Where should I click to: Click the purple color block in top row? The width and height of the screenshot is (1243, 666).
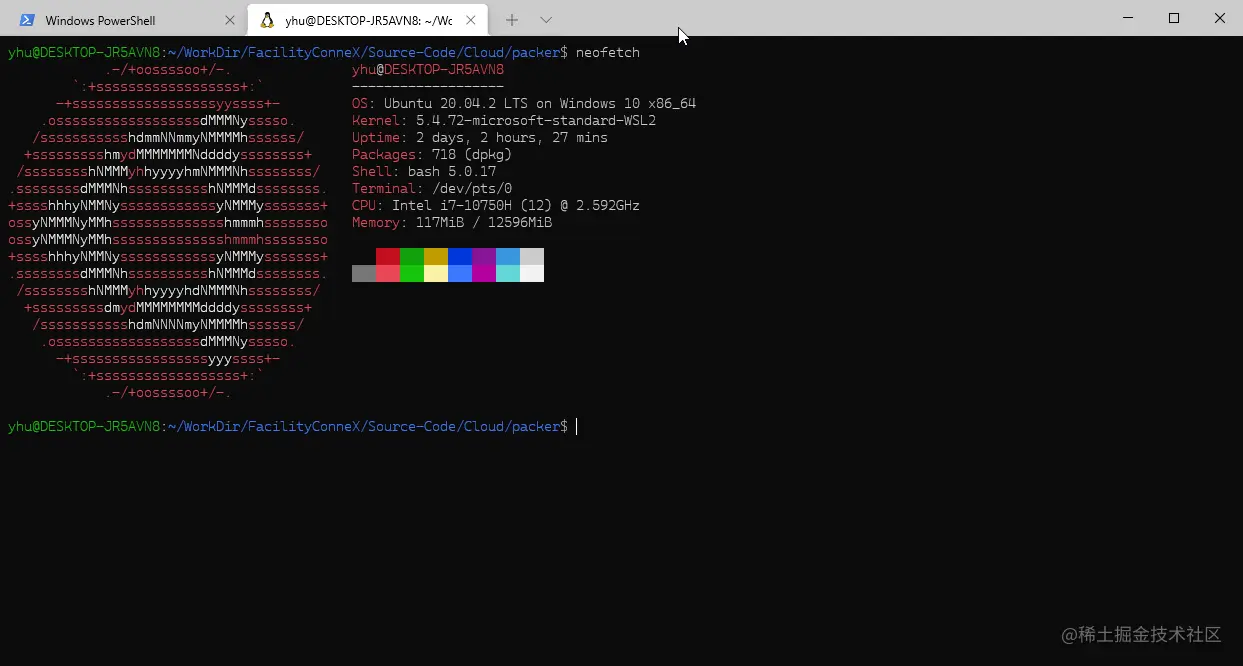coord(484,257)
